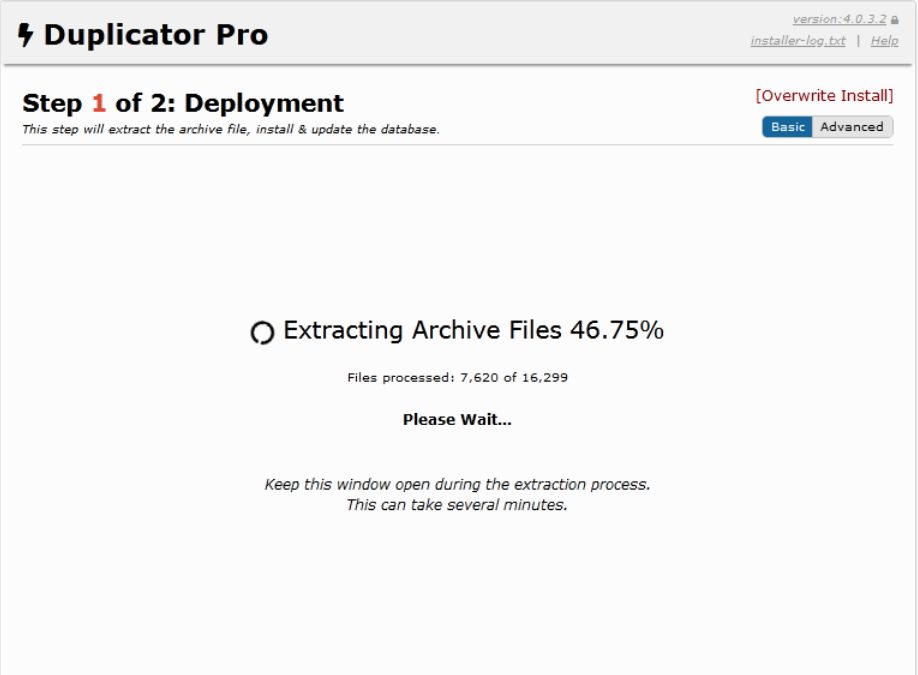Click the Please Wait... message

point(457,420)
